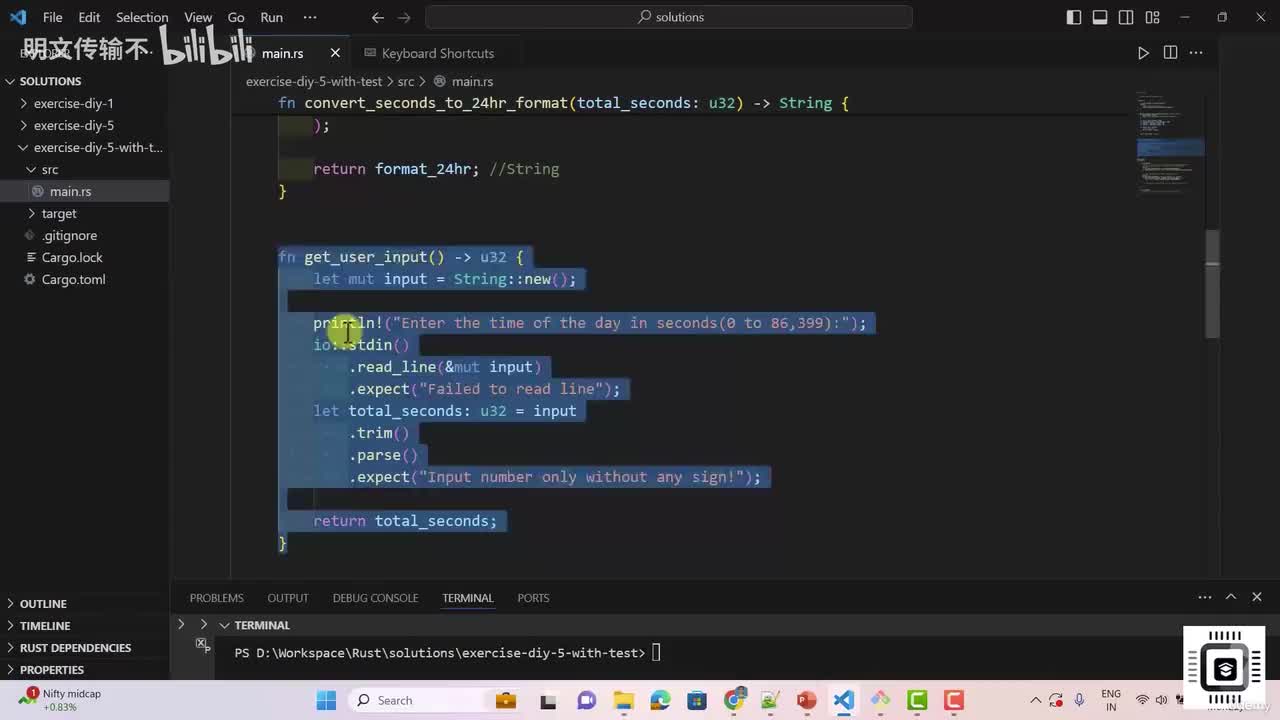Screen dimensions: 1280x720
Task: Collapse the TERMINAL group chevron
Action: 224,625
